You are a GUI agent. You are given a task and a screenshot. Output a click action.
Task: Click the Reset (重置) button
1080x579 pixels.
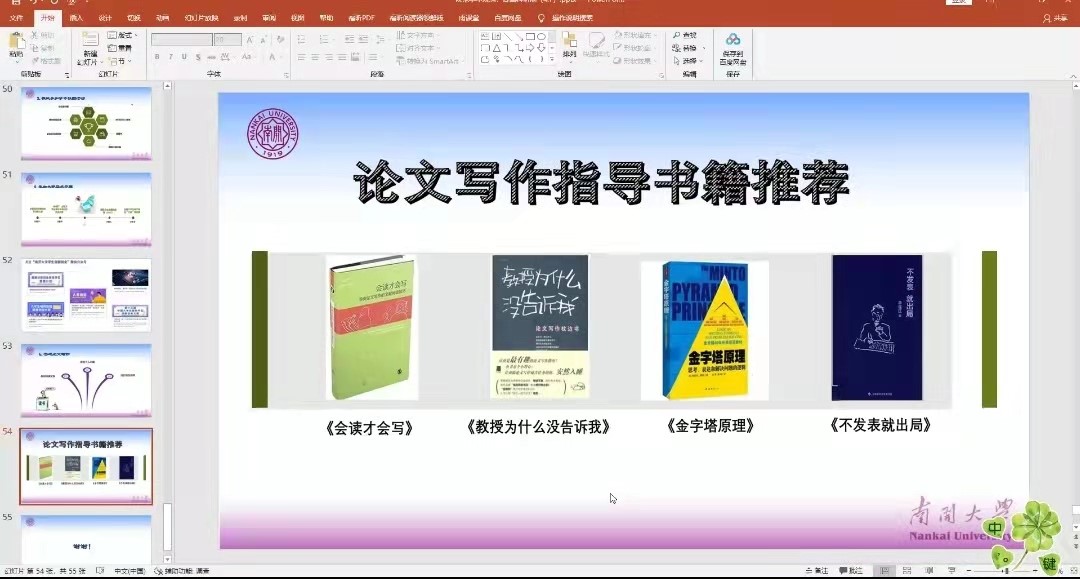(120, 48)
